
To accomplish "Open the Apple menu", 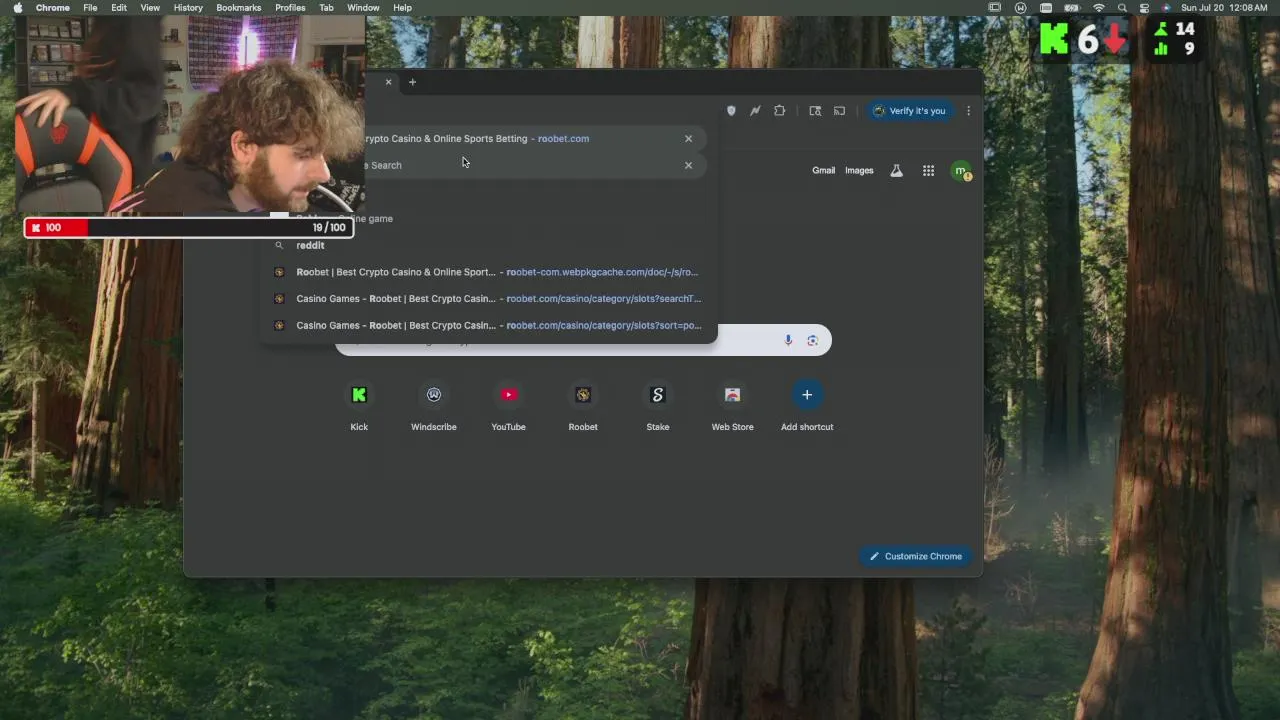I will [17, 8].
